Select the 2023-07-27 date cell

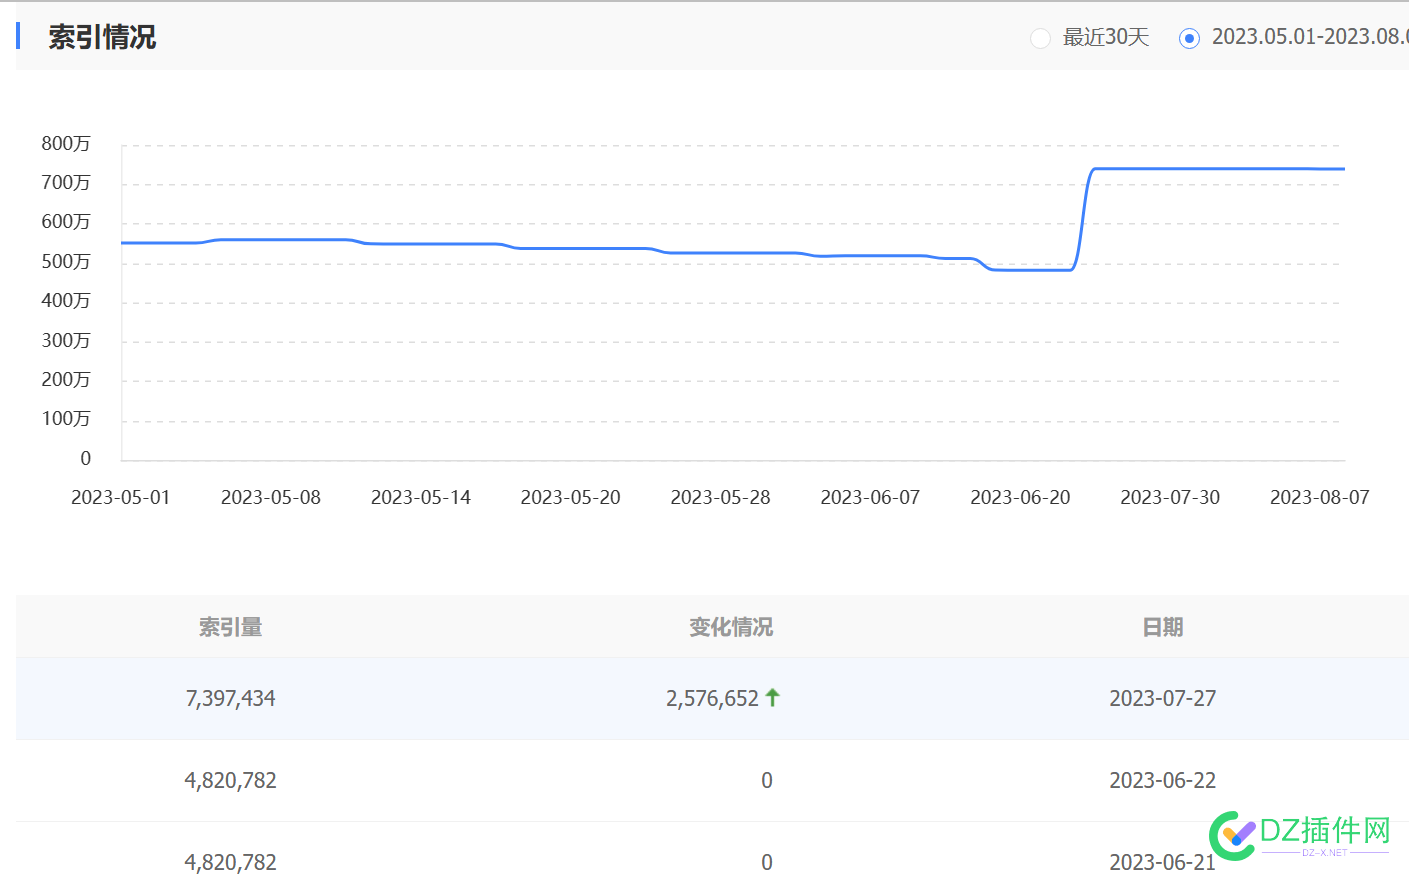pos(1163,698)
